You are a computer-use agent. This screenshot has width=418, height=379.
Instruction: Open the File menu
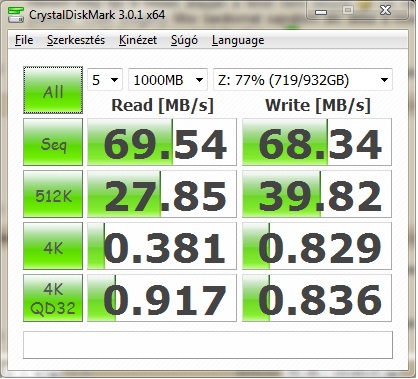coord(24,40)
